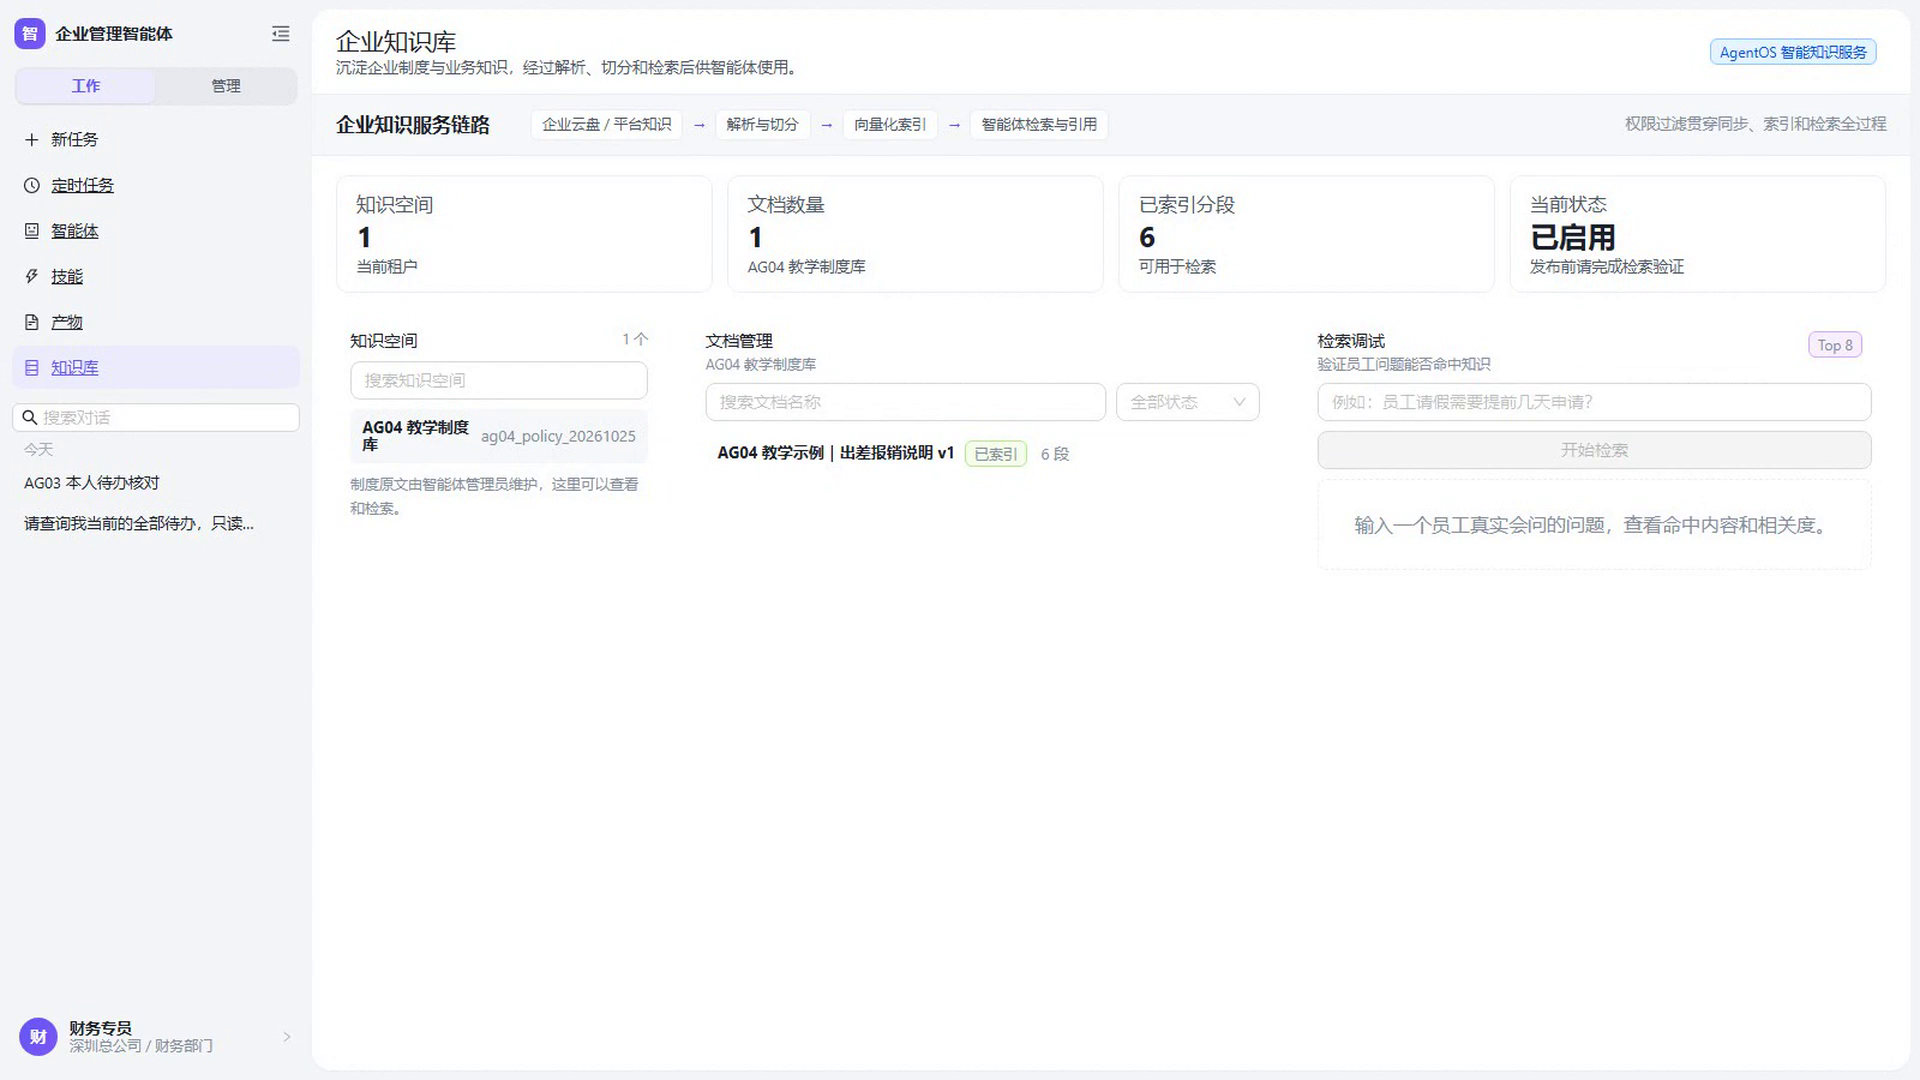Click the retrieval question input field
The image size is (1920, 1080).
(1594, 402)
